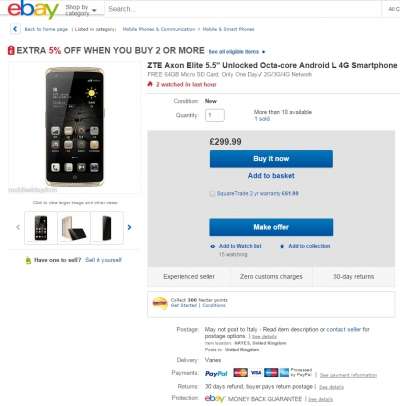The image size is (400, 406).
Task: Click the eBay logo
Action: 33,9
